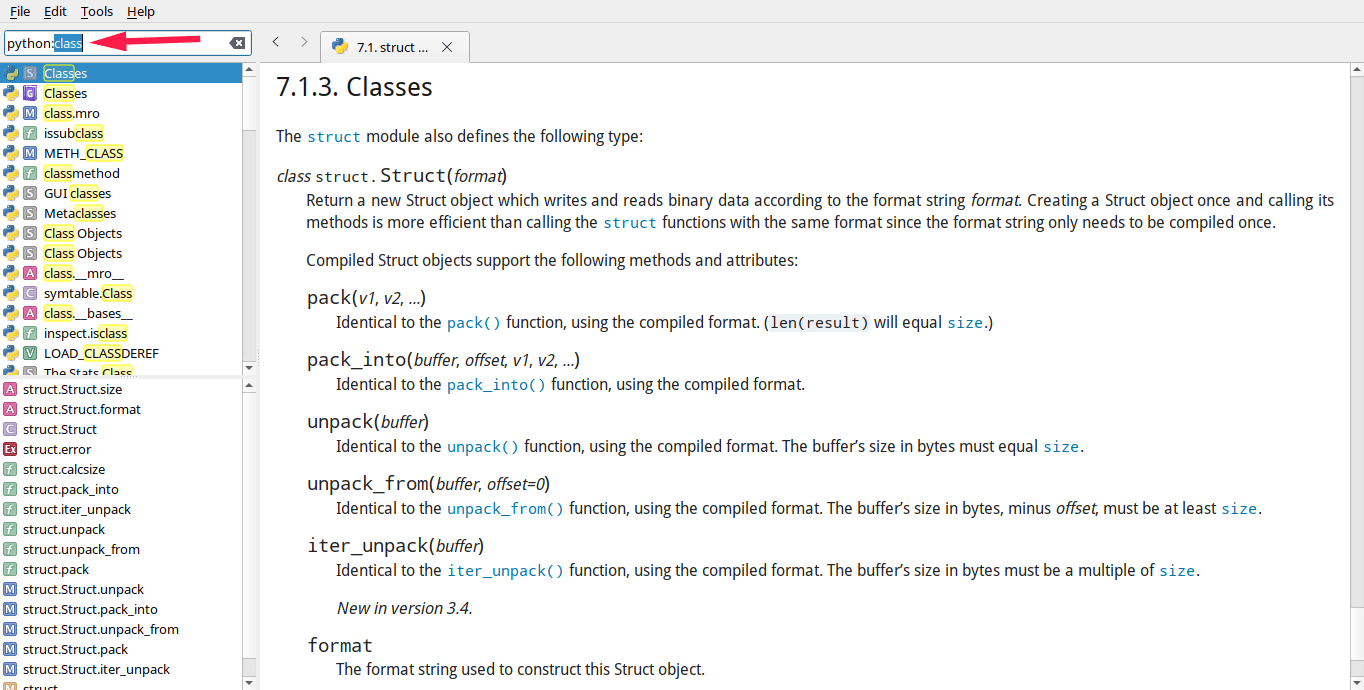This screenshot has height=690, width=1364.
Task: Click the exception icon beside struct.error
Action: (10, 449)
